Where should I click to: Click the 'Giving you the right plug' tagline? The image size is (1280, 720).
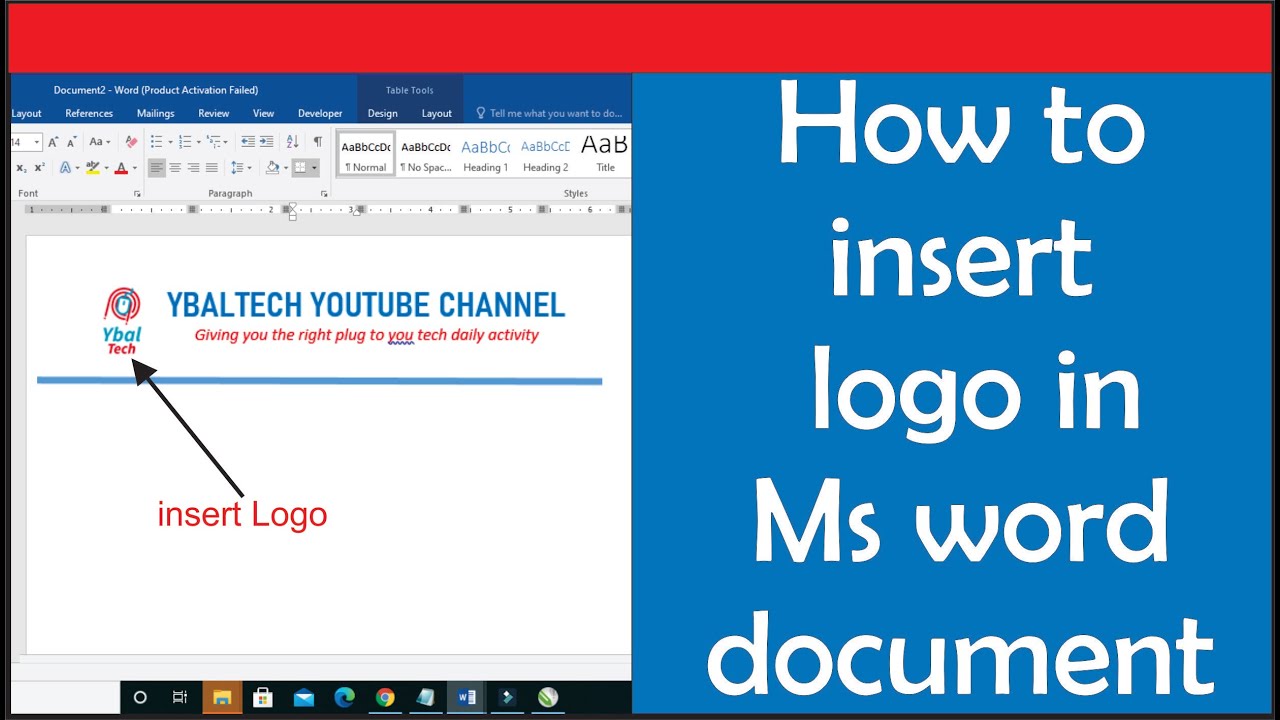pyautogui.click(x=366, y=335)
